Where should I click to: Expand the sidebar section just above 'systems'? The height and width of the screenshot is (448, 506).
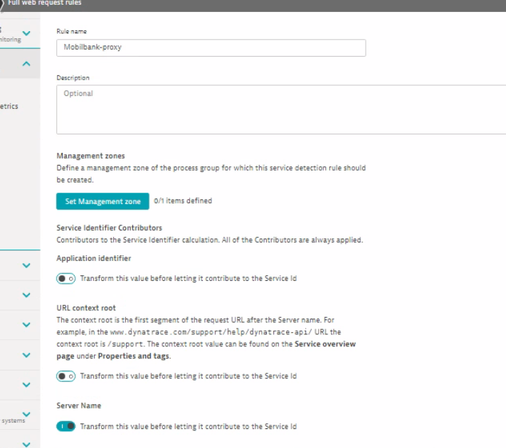pyautogui.click(x=26, y=385)
